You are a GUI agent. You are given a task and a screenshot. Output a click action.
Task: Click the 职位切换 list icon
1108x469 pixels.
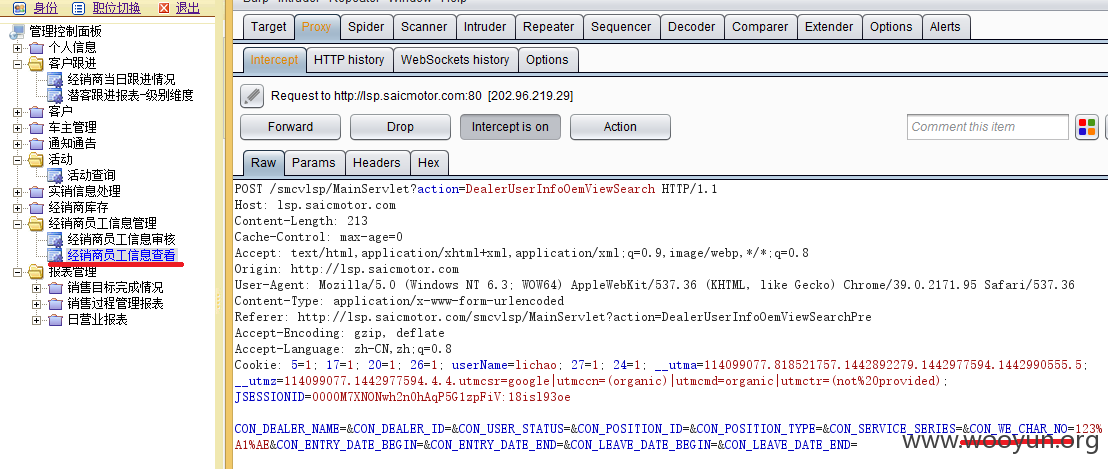(78, 8)
